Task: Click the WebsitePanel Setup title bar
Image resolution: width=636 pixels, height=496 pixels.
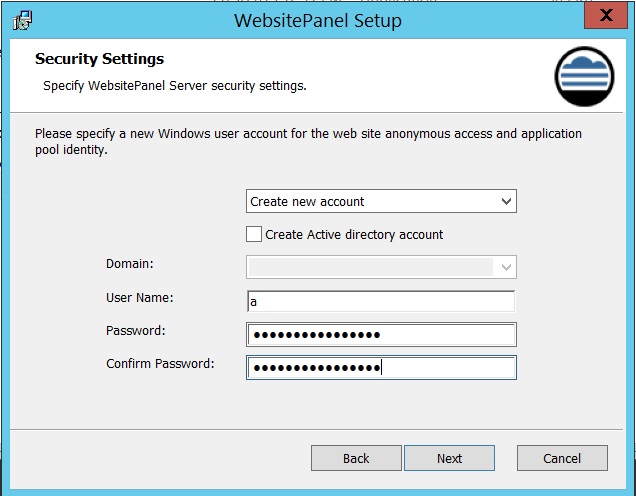Action: pyautogui.click(x=318, y=21)
